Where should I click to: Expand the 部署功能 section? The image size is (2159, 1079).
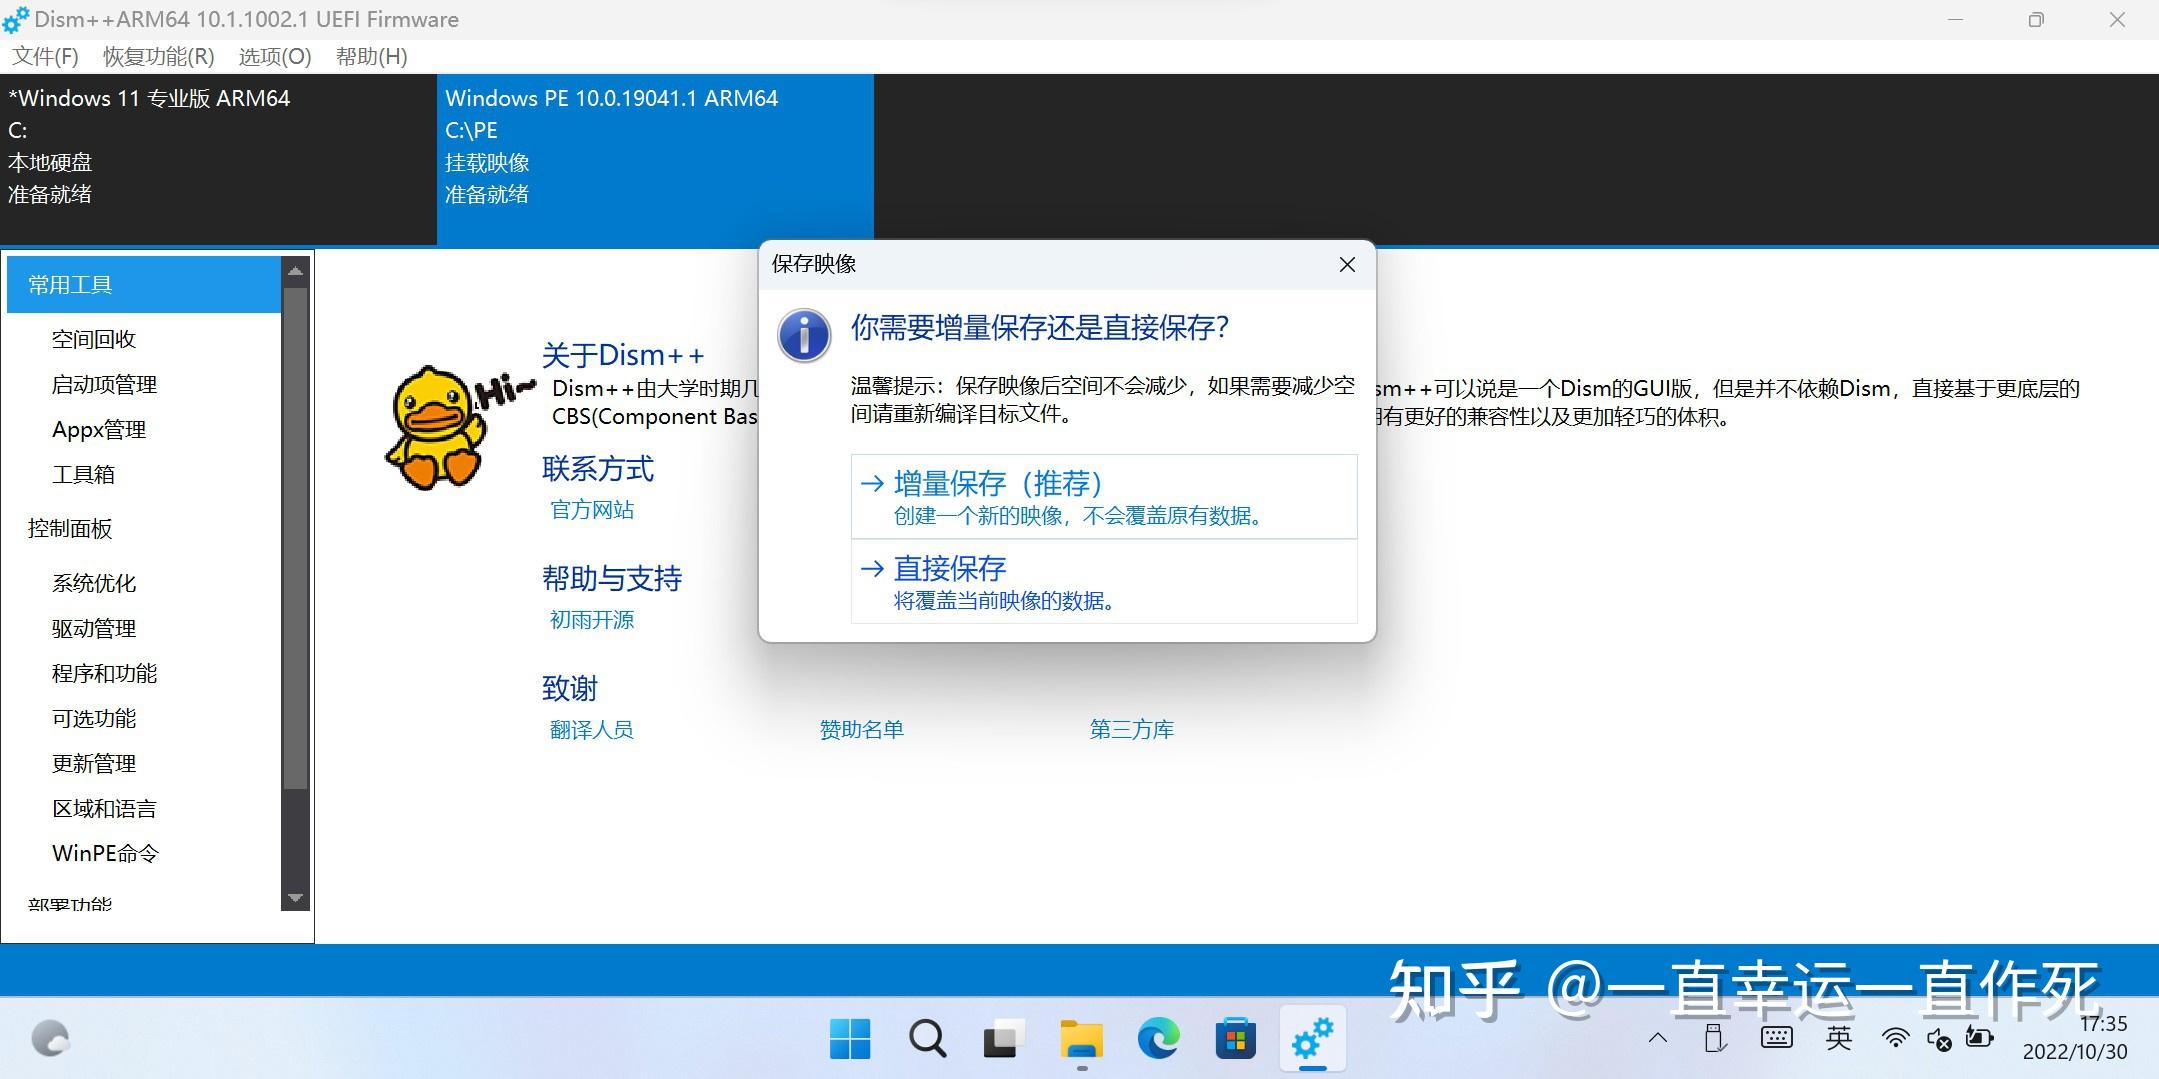[67, 903]
